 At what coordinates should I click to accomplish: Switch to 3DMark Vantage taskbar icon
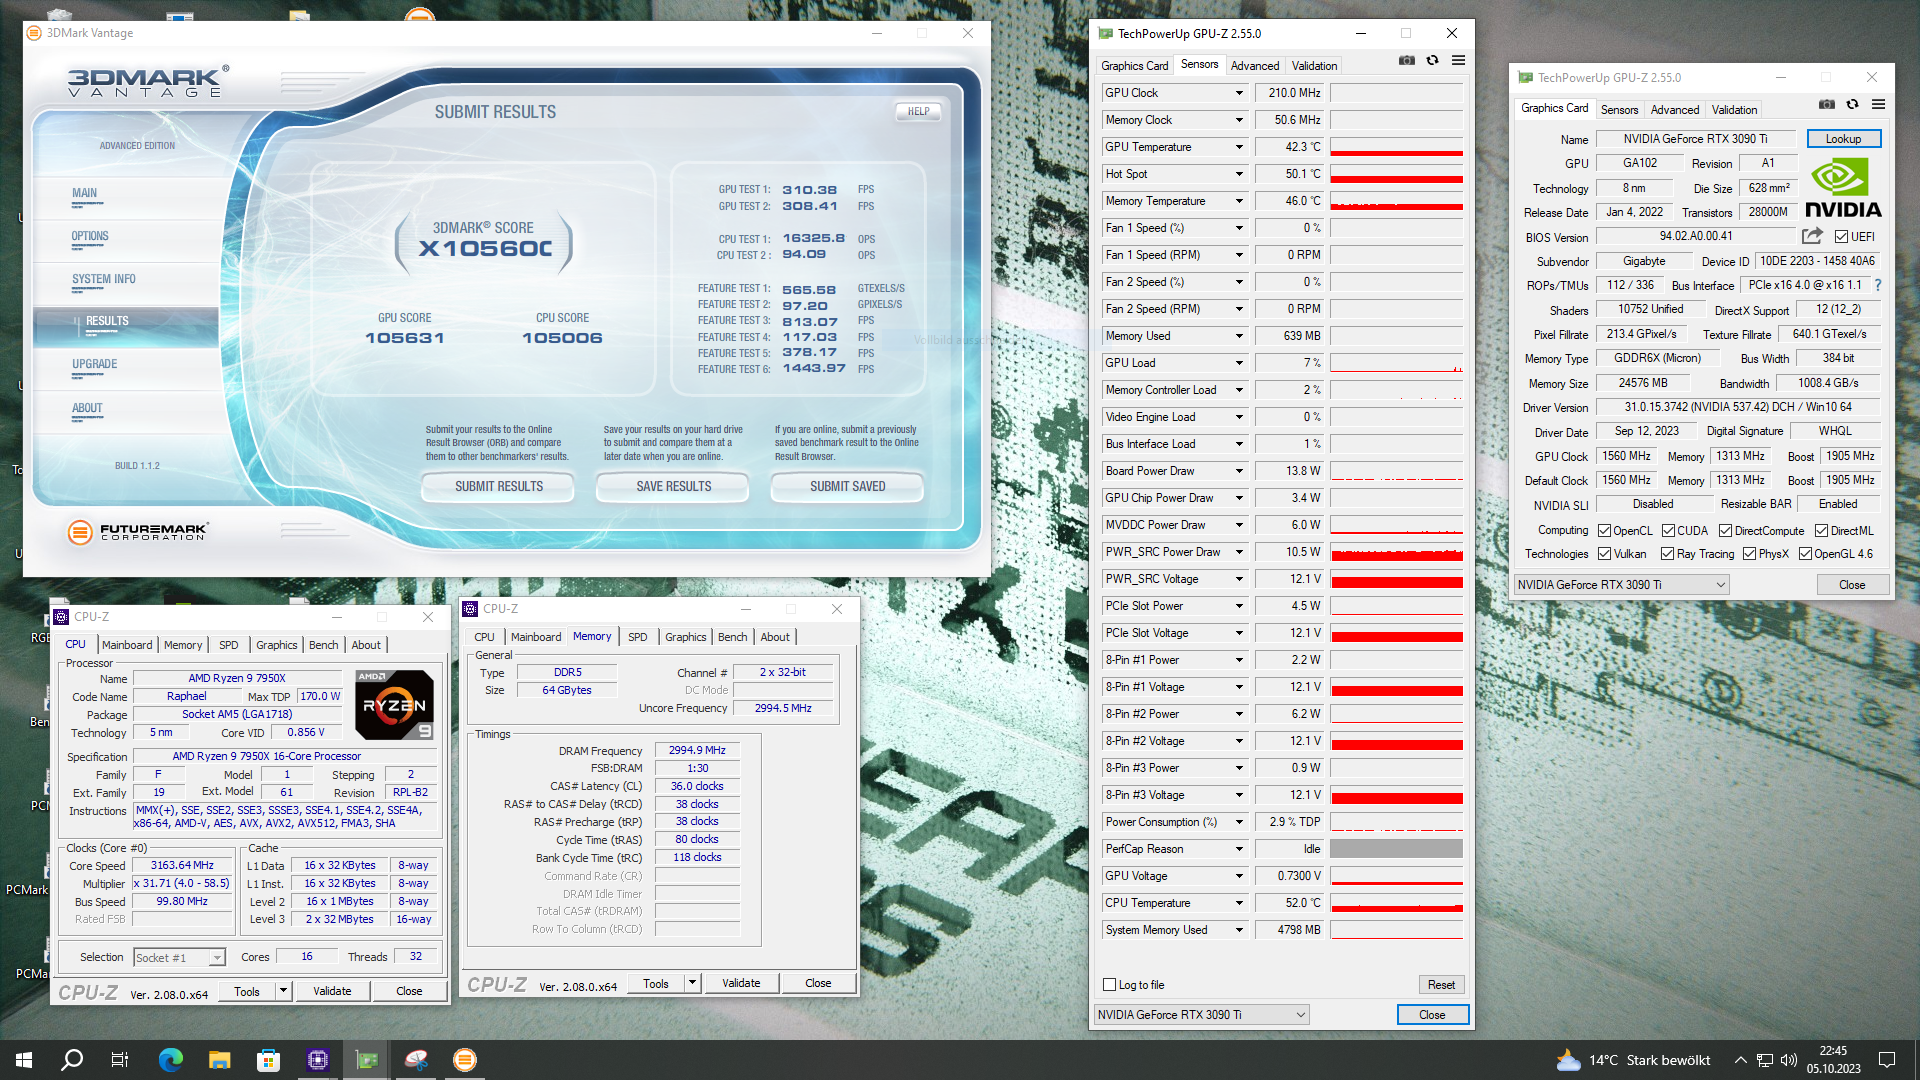(465, 1060)
